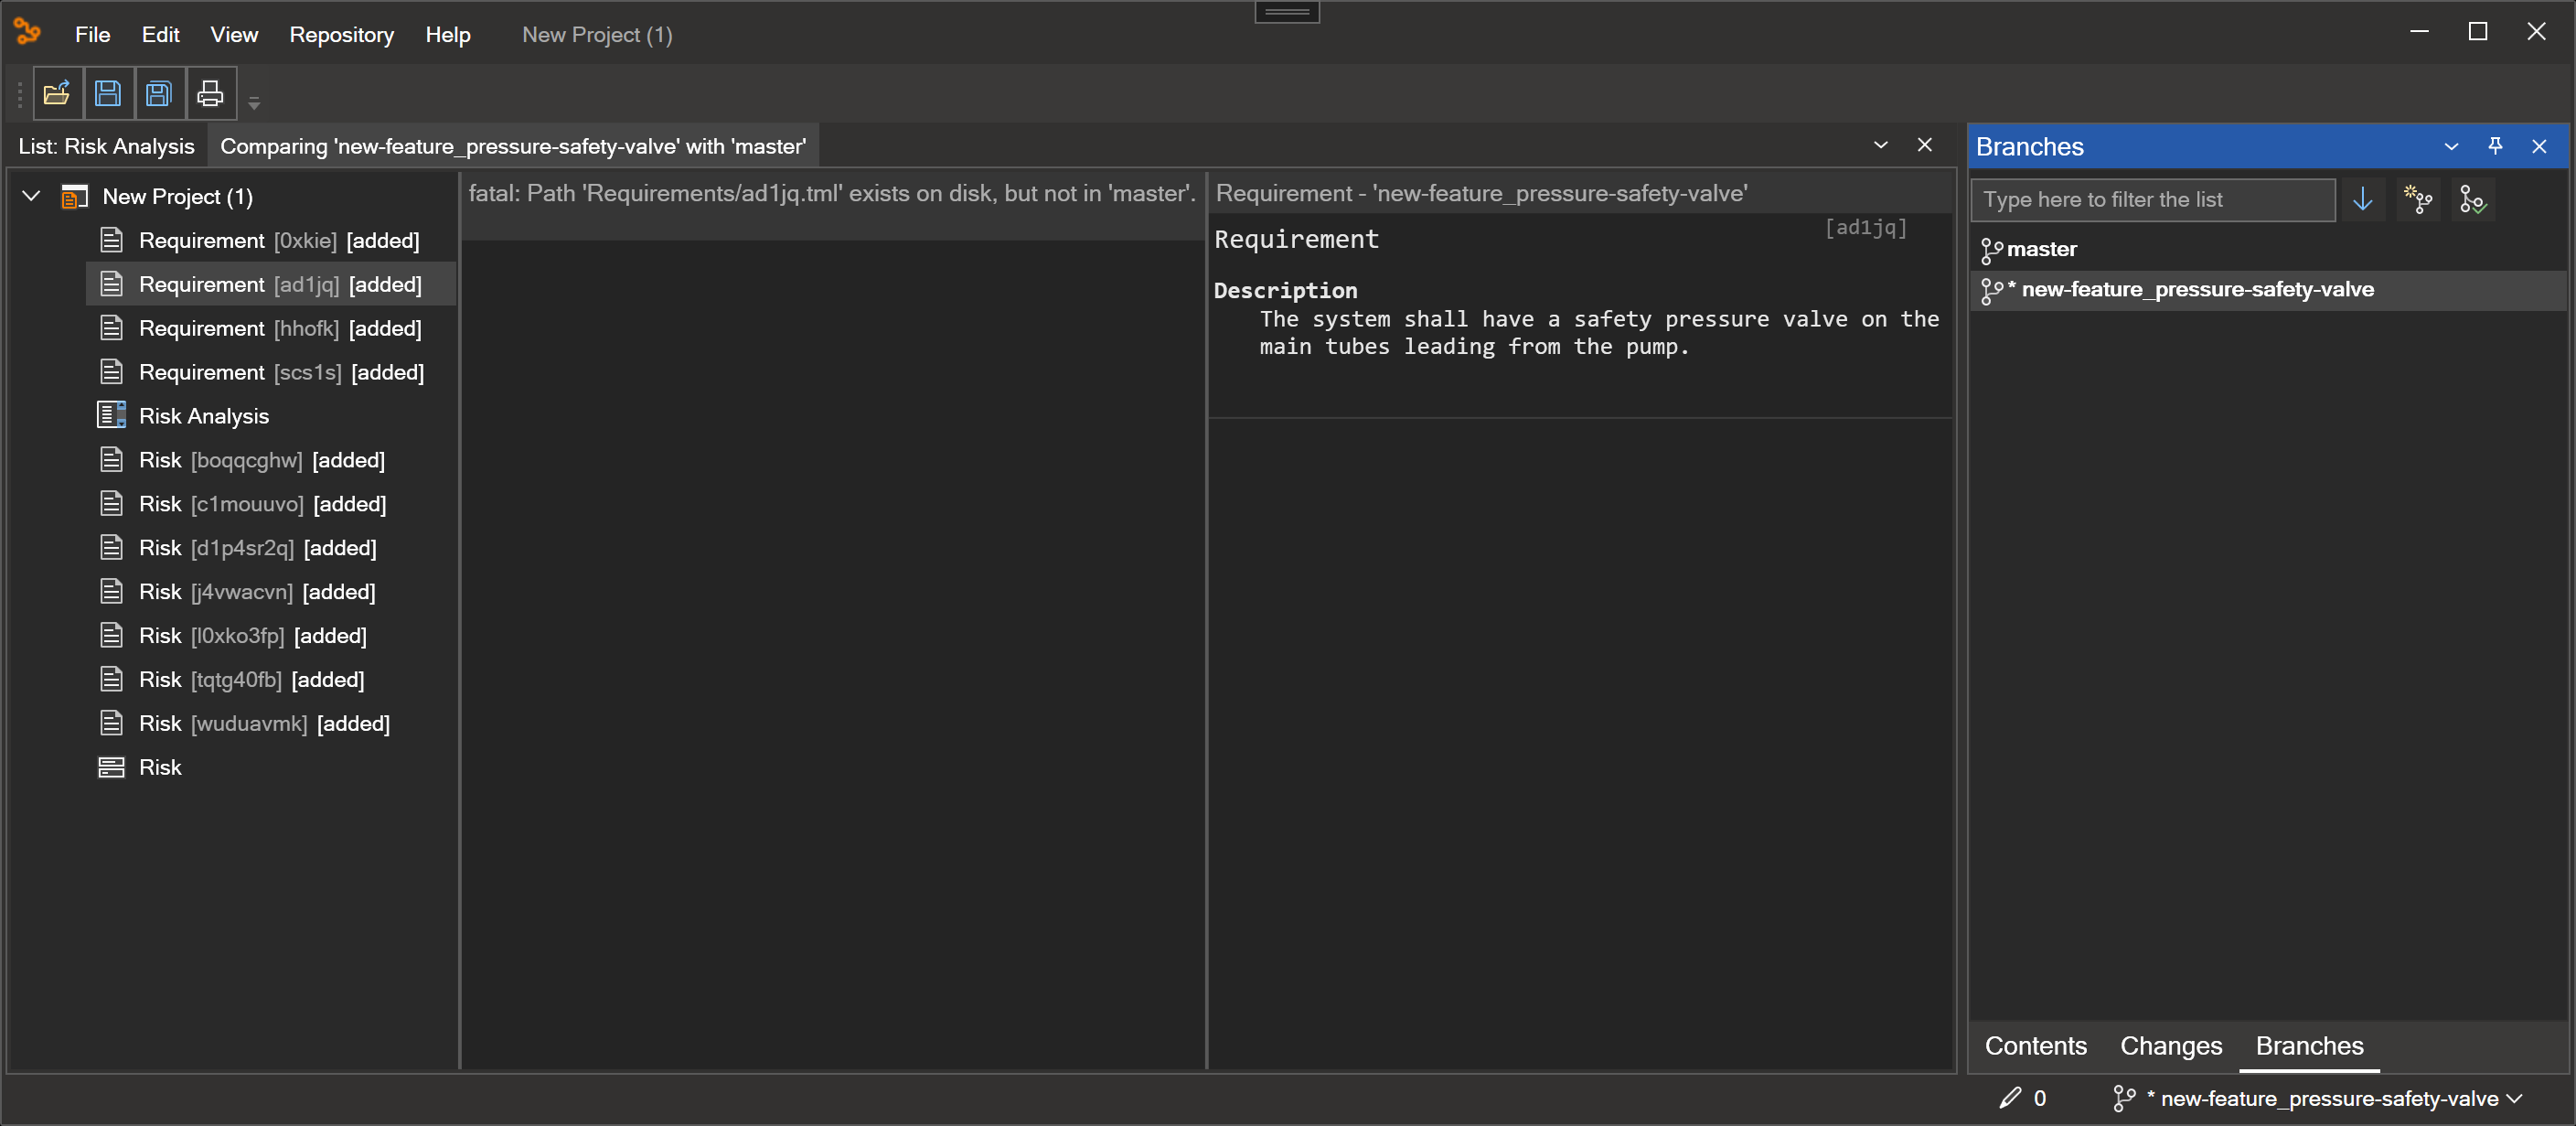The height and width of the screenshot is (1126, 2576).
Task: Switch to the List: Risk Analysis tab
Action: [106, 146]
